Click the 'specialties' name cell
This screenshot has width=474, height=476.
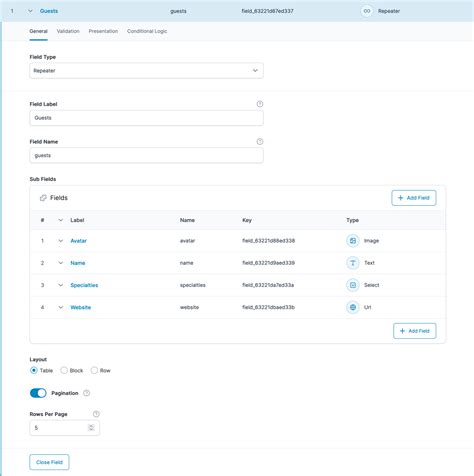coord(193,285)
